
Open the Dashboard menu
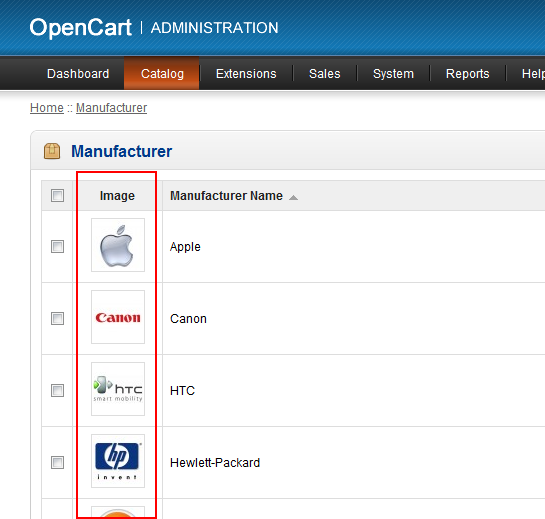click(x=78, y=74)
